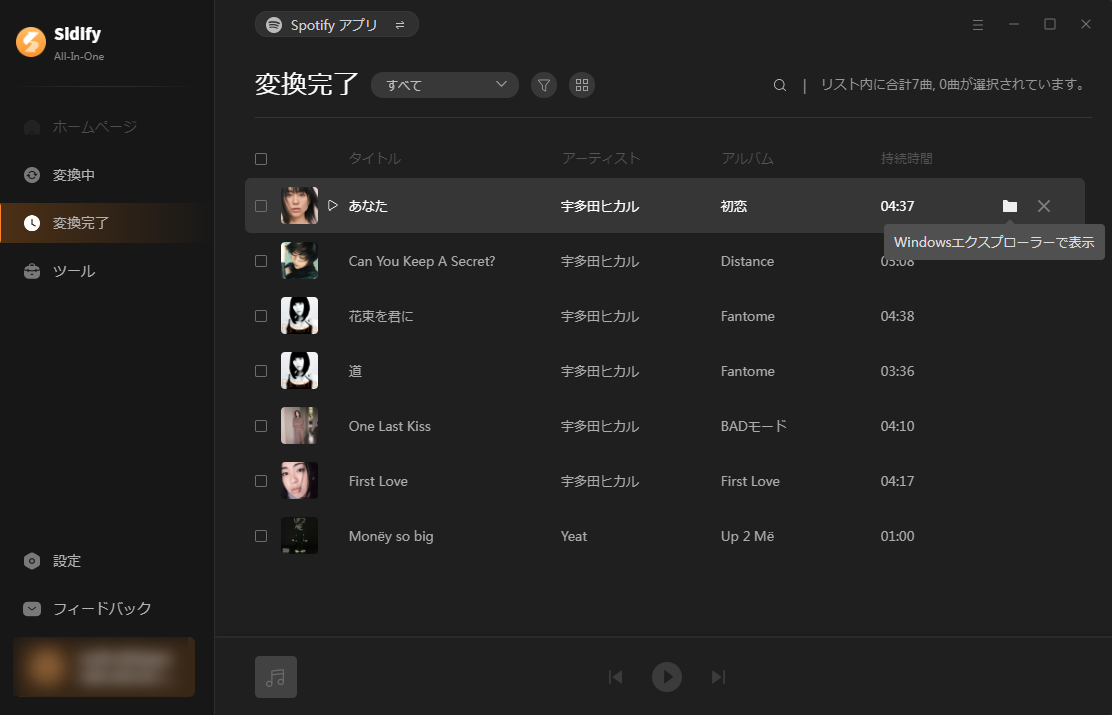Check the box for One Last Kiss
Screen dimensions: 1112x715
261,426
